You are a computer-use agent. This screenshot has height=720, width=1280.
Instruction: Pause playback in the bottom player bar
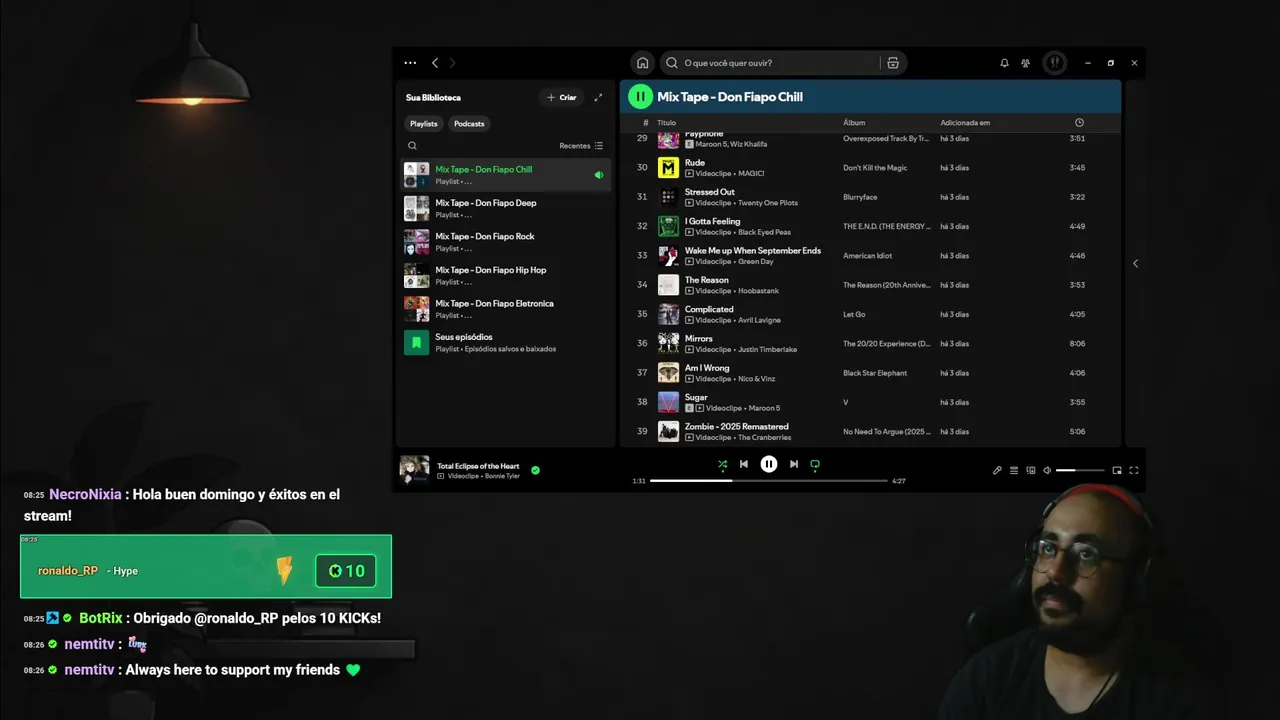[768, 464]
